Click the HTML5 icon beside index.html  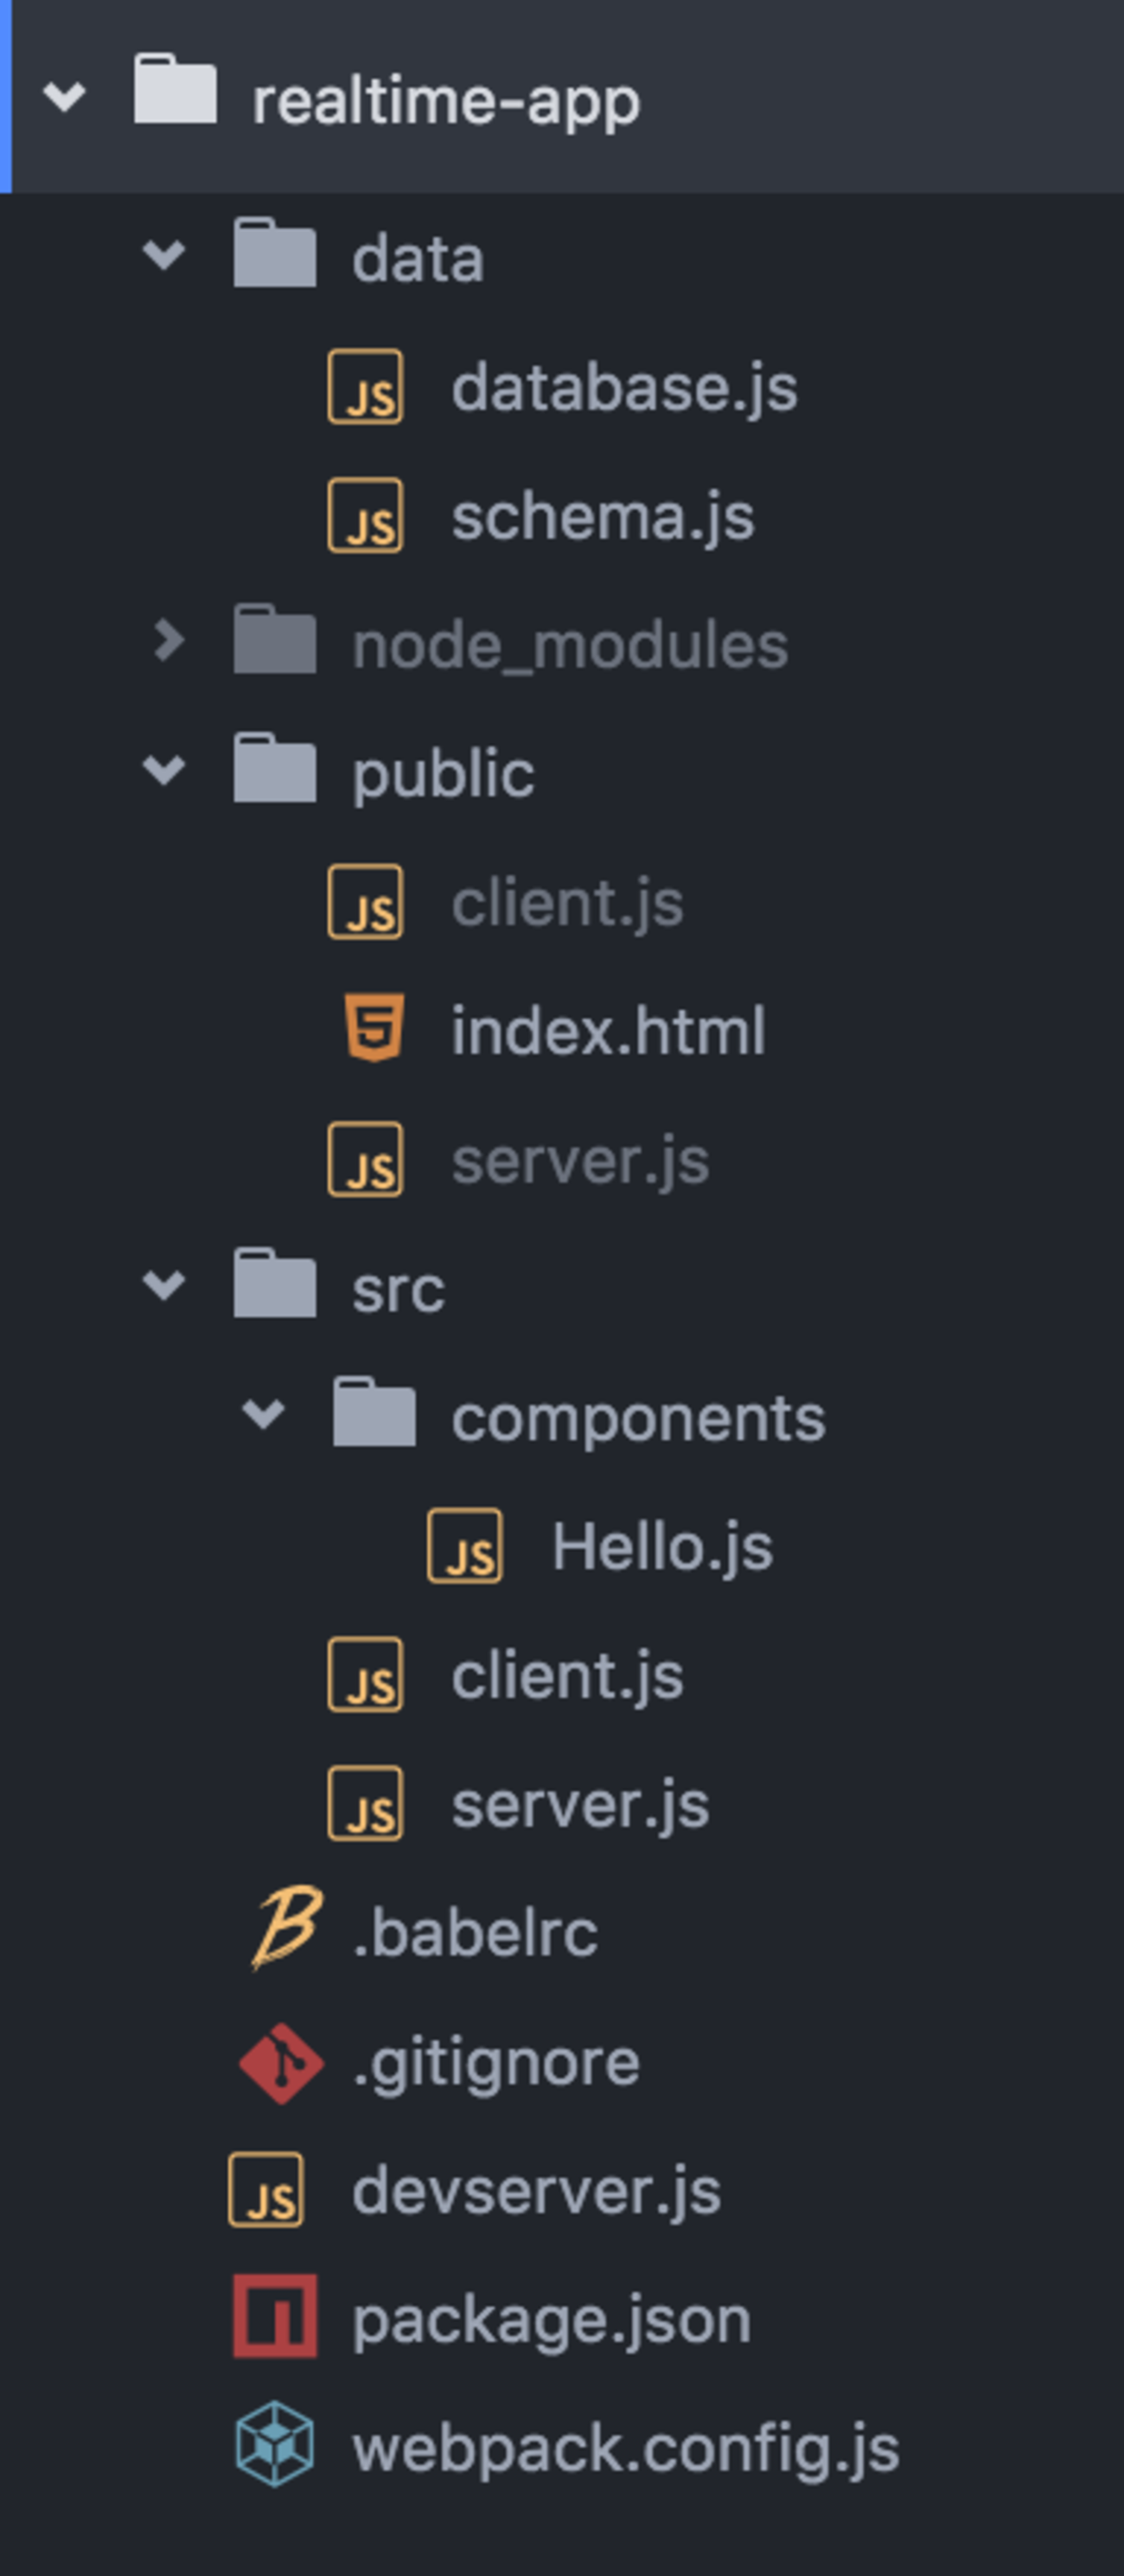point(374,1027)
